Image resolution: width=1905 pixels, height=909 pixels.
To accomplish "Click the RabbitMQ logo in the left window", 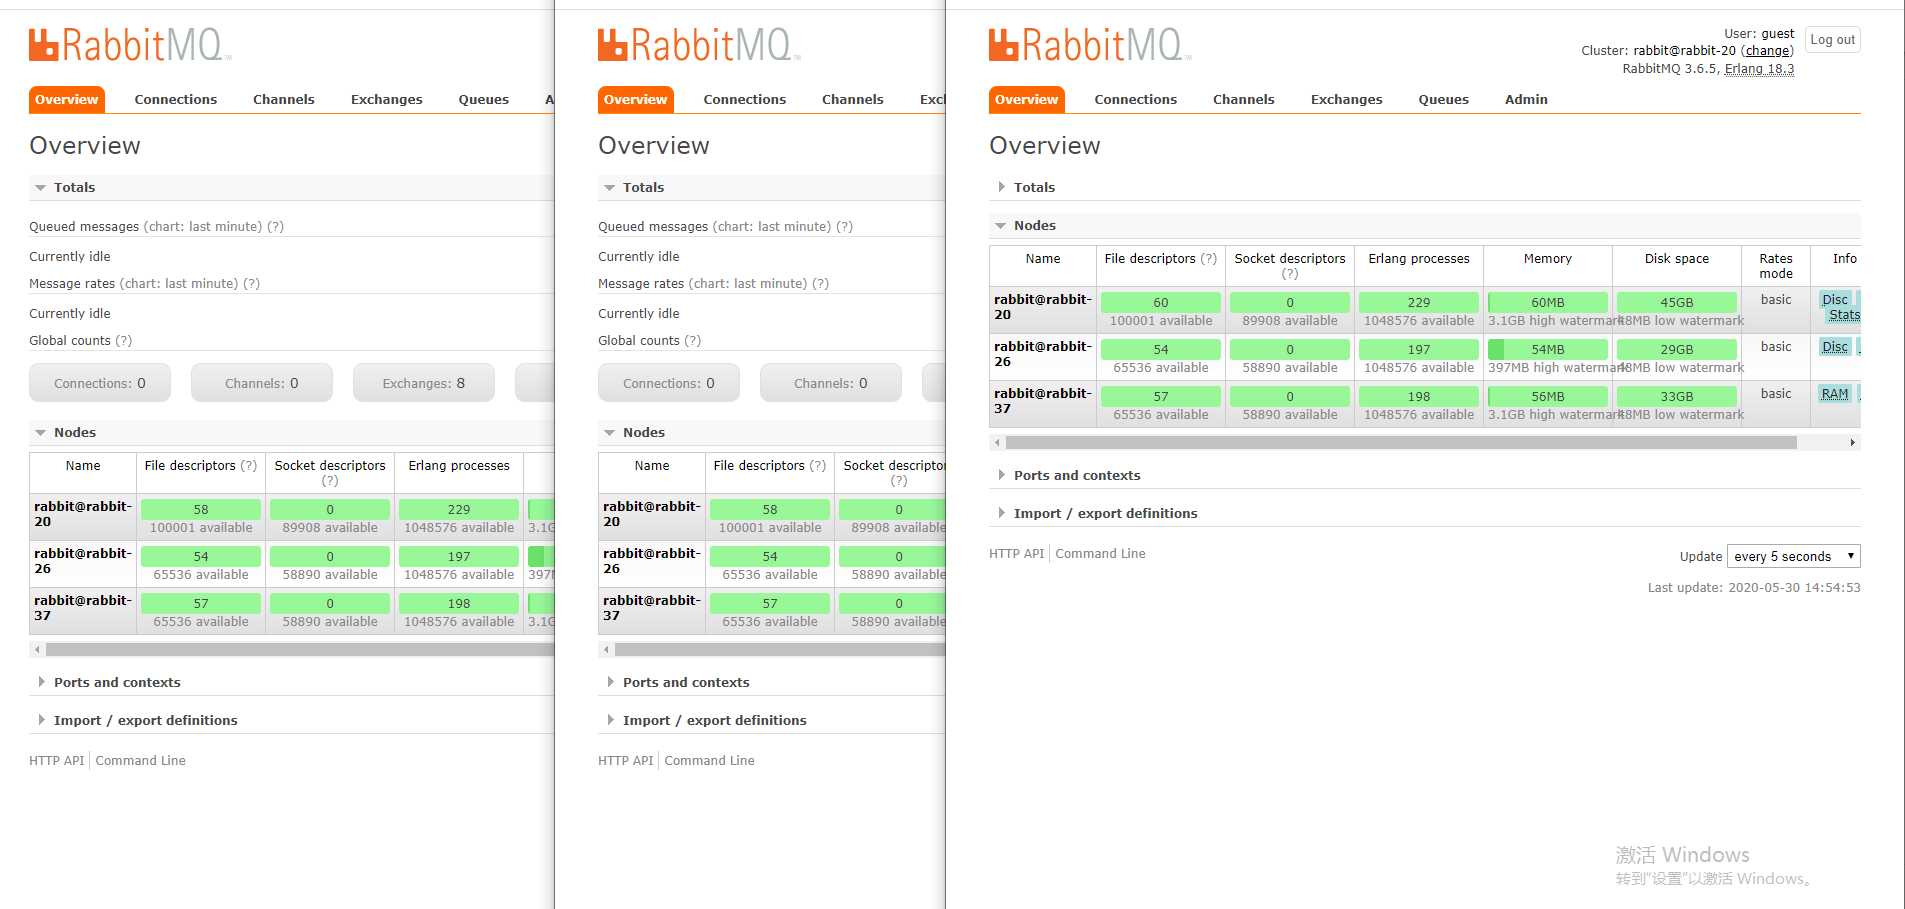I will click(130, 45).
